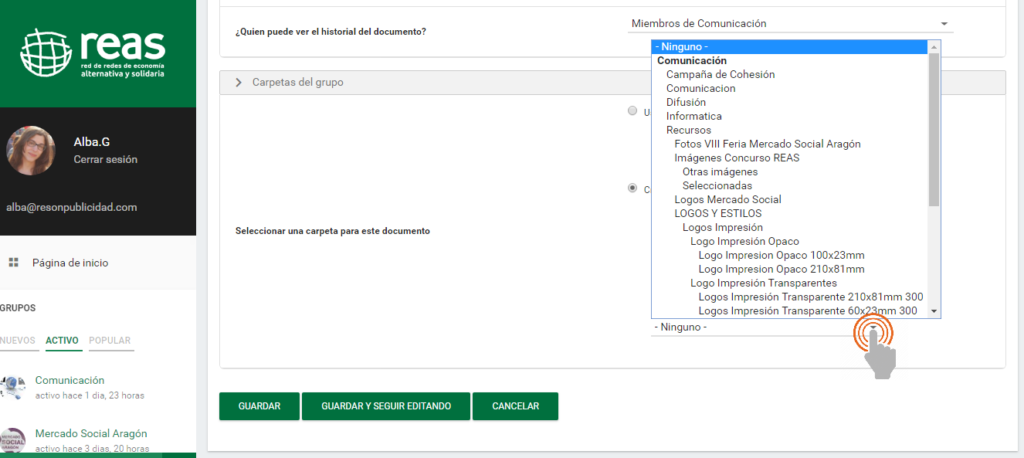Select the Activo groups tab
Image resolution: width=1024 pixels, height=458 pixels.
coord(62,341)
